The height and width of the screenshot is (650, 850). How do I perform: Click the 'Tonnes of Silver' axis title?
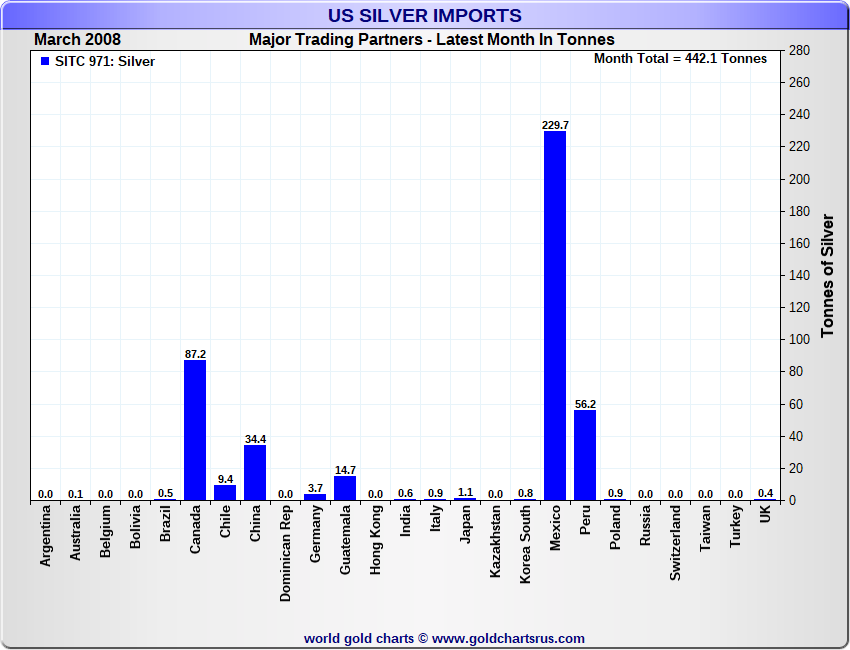point(828,275)
